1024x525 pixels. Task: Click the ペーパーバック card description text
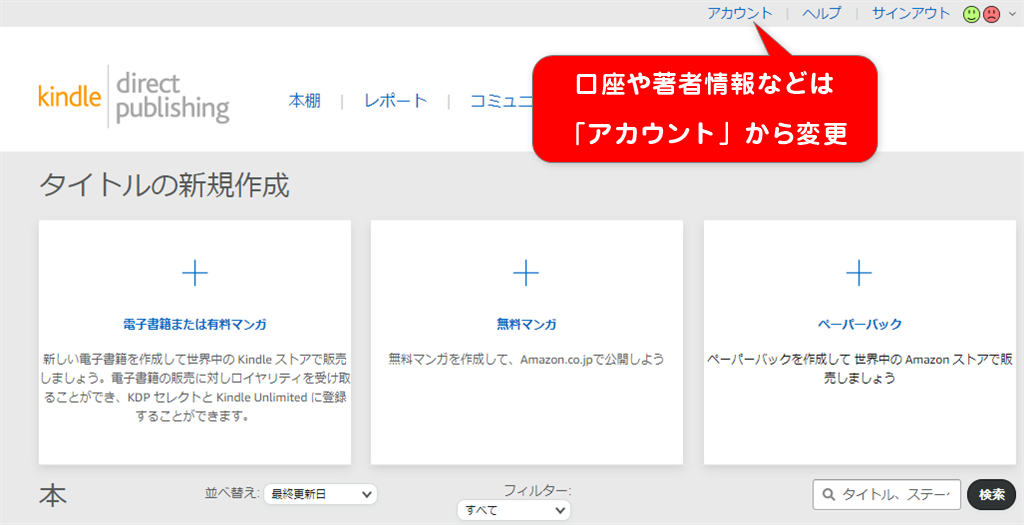(859, 368)
